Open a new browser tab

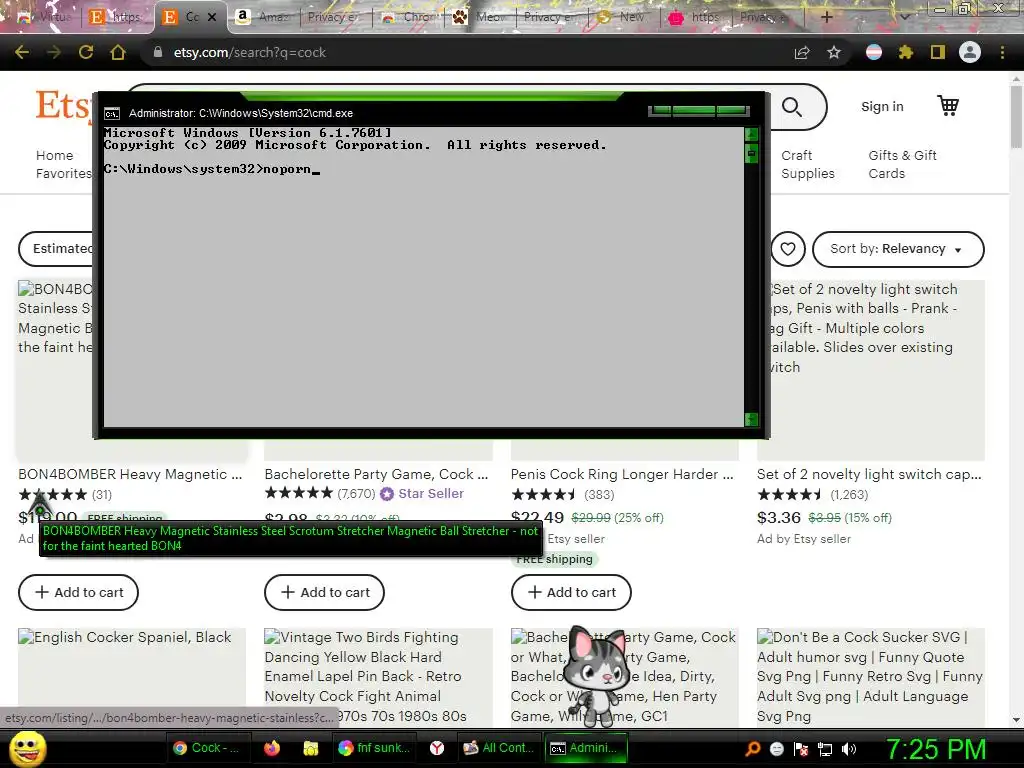click(x=826, y=17)
